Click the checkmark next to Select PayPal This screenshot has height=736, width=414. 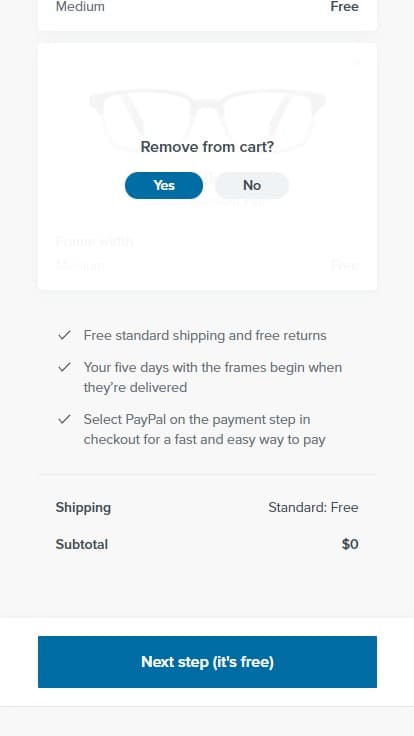(64, 419)
